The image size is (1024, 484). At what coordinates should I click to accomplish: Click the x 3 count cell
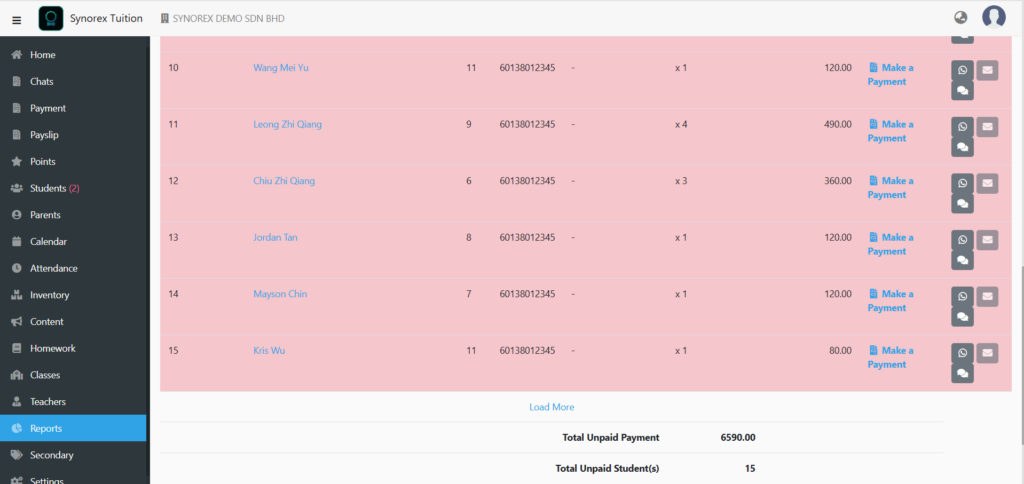(x=681, y=181)
